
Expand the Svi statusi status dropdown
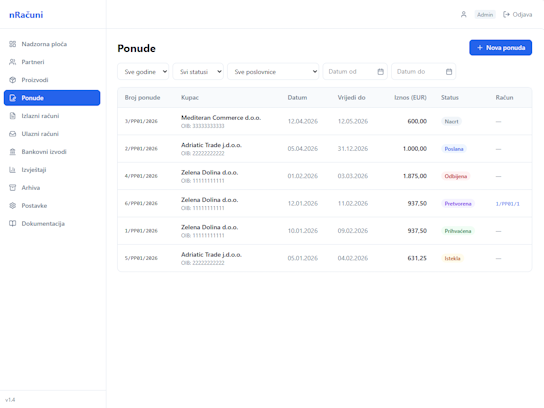[198, 72]
